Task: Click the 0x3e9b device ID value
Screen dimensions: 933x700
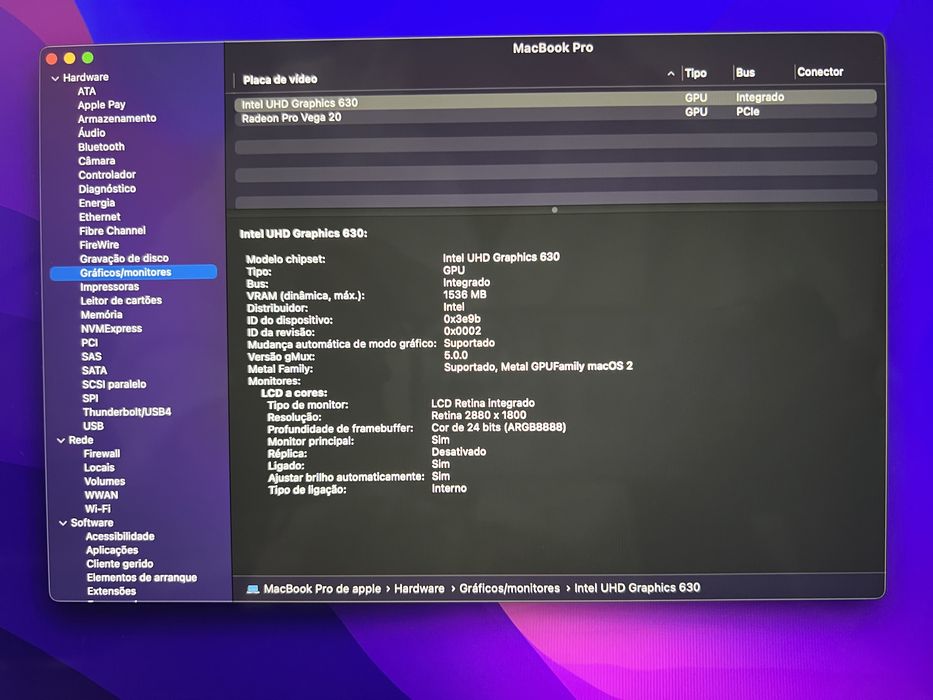Action: [x=462, y=319]
